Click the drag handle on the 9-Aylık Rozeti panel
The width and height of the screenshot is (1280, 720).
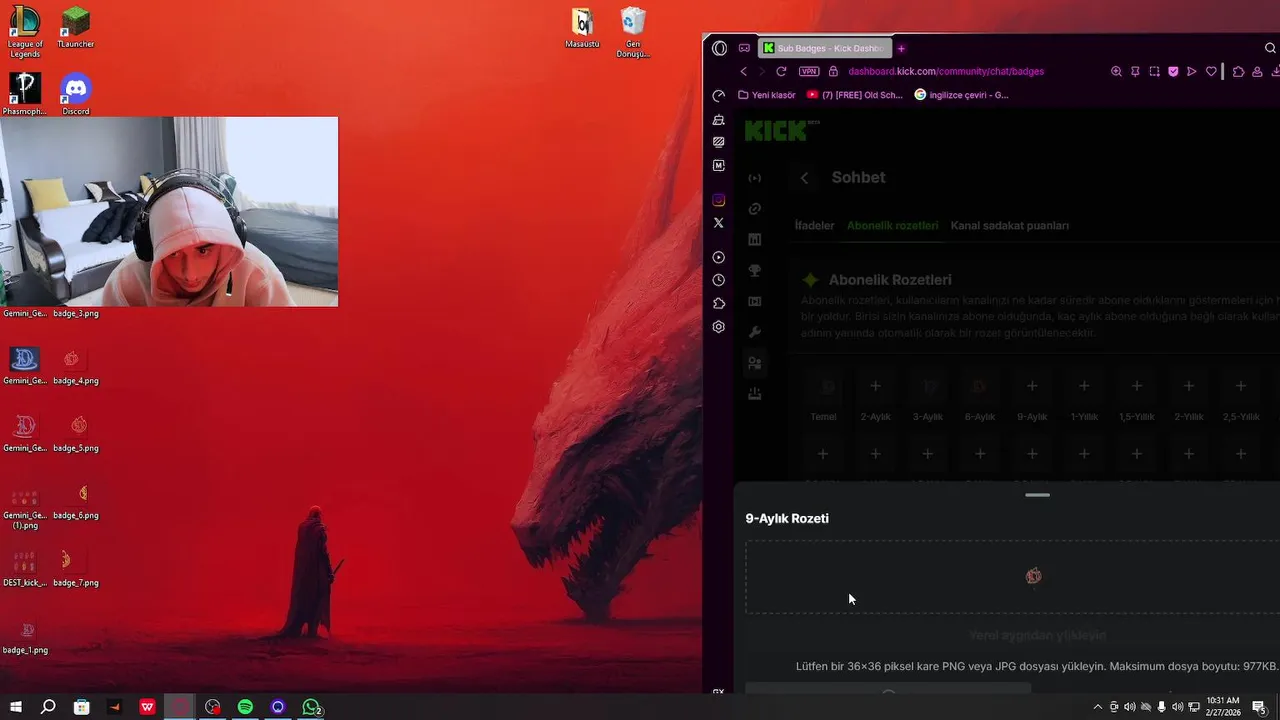(x=1037, y=495)
